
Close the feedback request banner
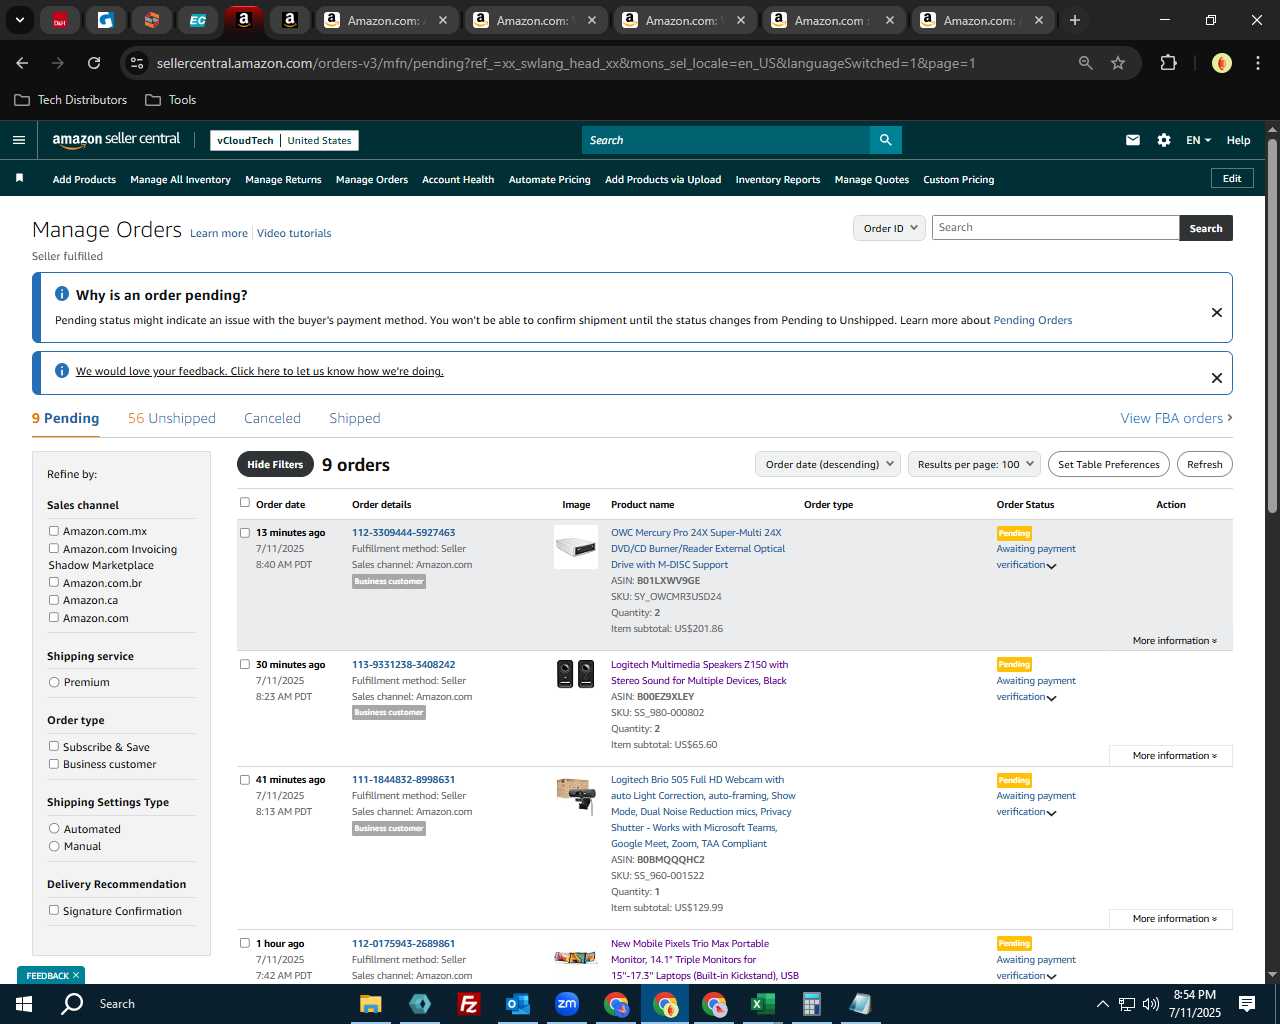tap(1216, 378)
